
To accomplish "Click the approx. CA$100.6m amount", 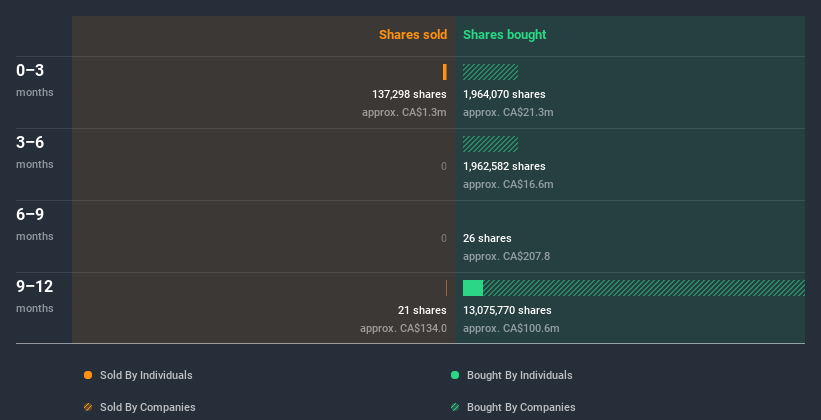I will [x=511, y=328].
